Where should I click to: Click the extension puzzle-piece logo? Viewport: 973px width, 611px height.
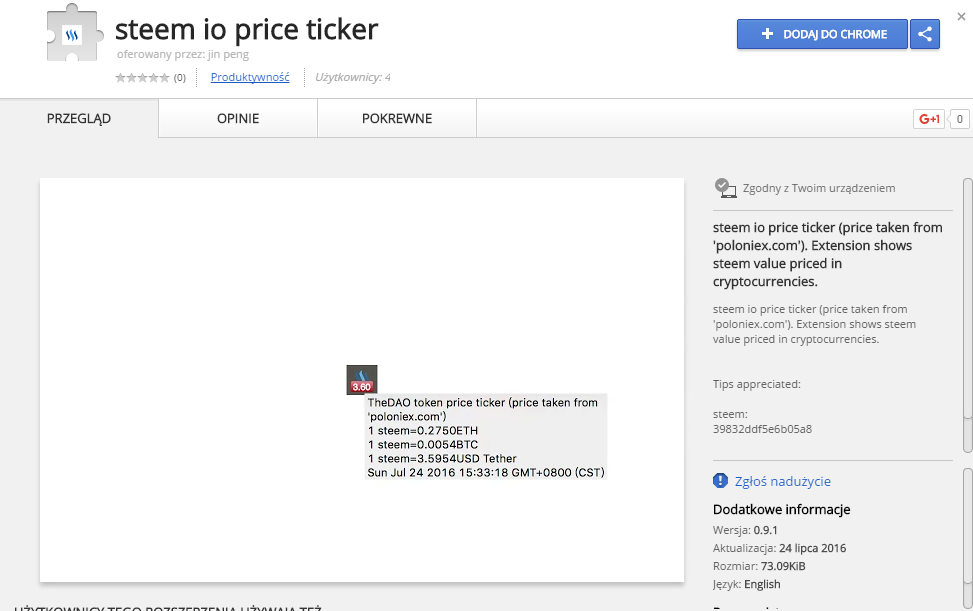pyautogui.click(x=72, y=34)
